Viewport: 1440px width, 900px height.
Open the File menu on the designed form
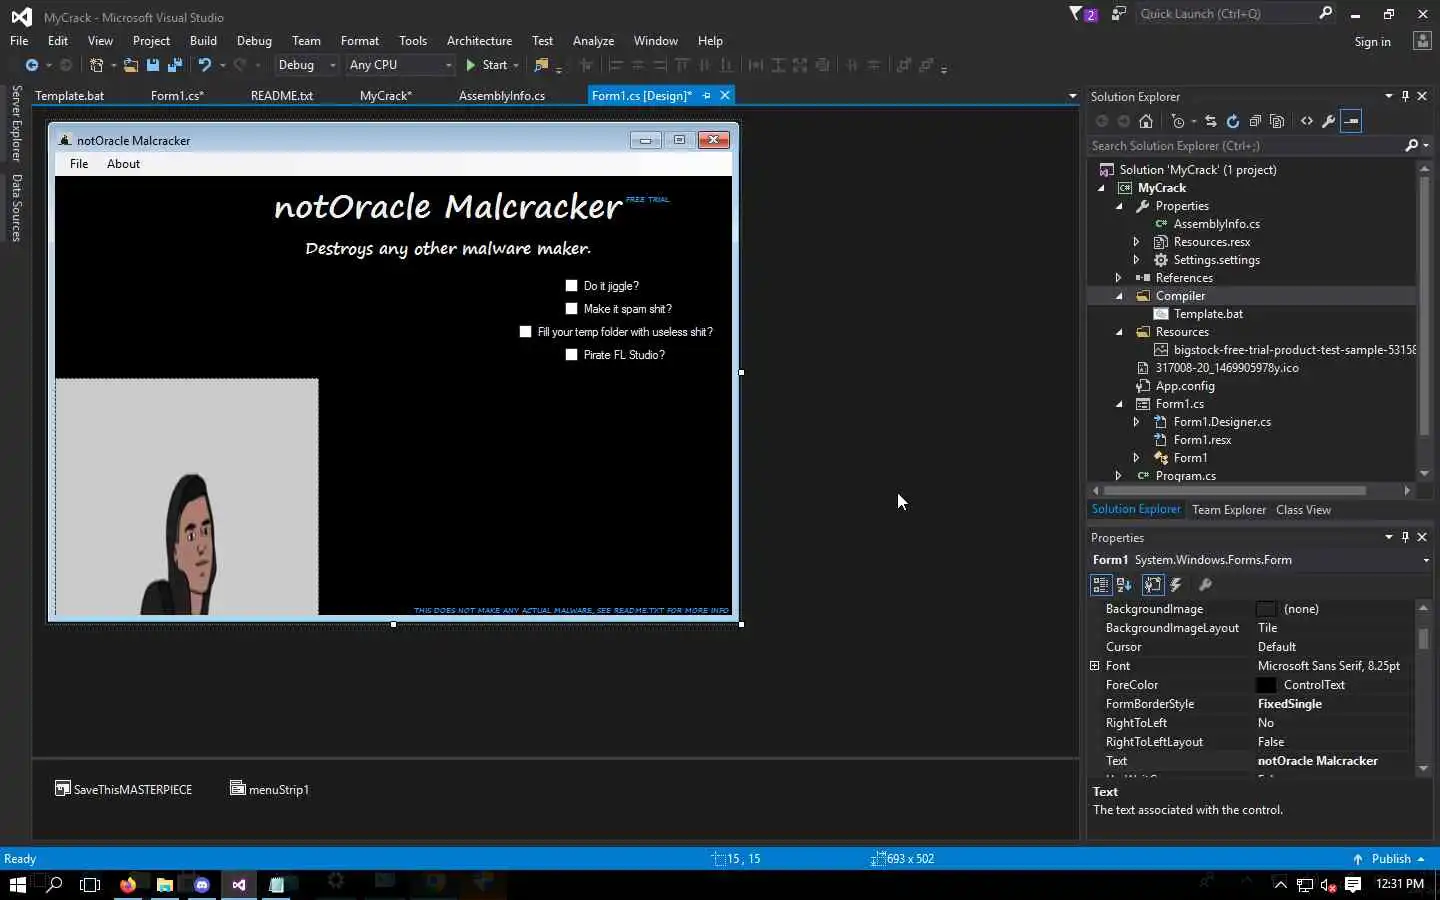pyautogui.click(x=79, y=164)
